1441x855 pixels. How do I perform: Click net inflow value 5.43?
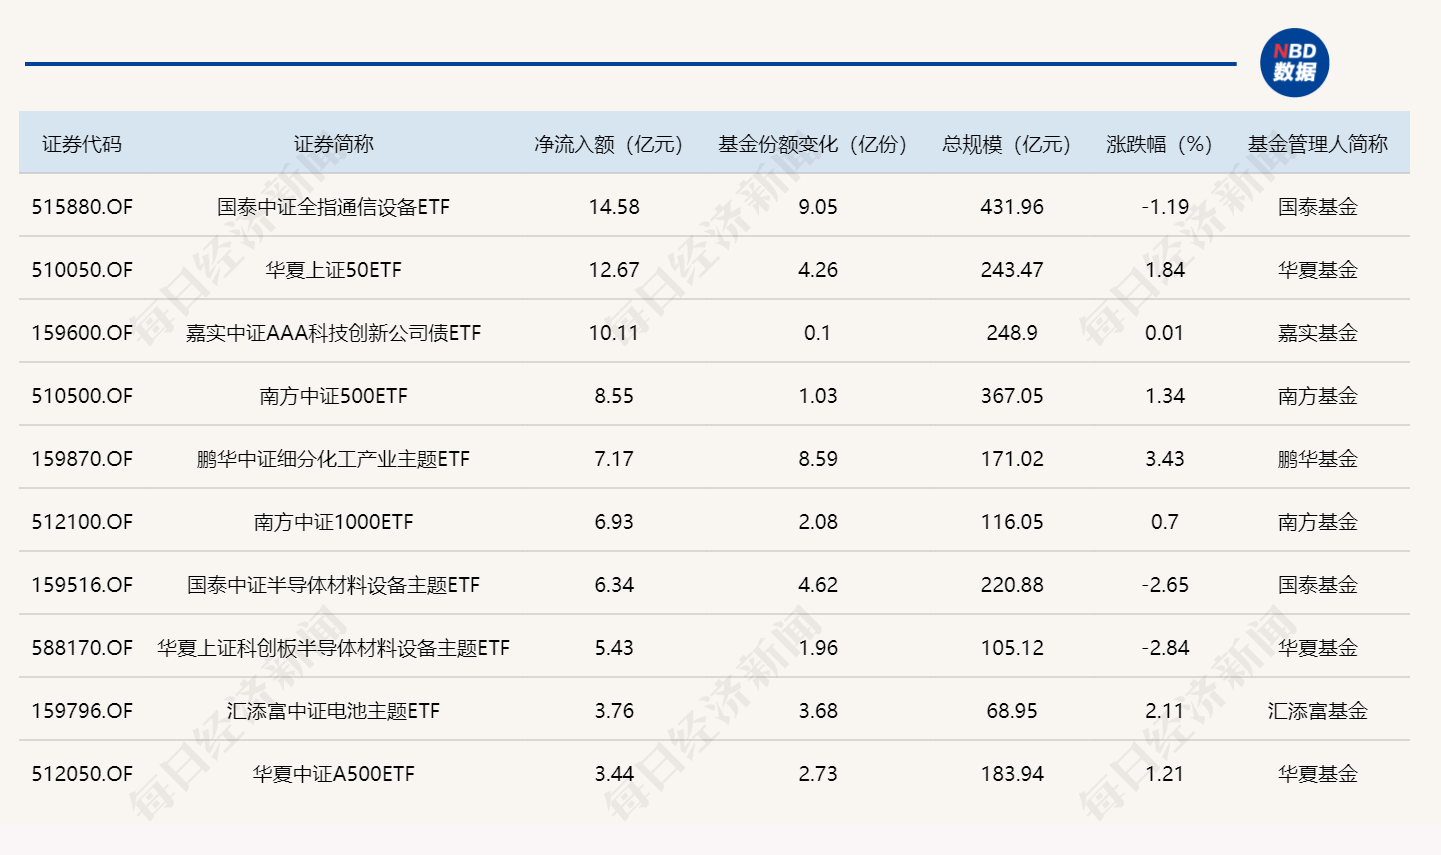pos(614,648)
